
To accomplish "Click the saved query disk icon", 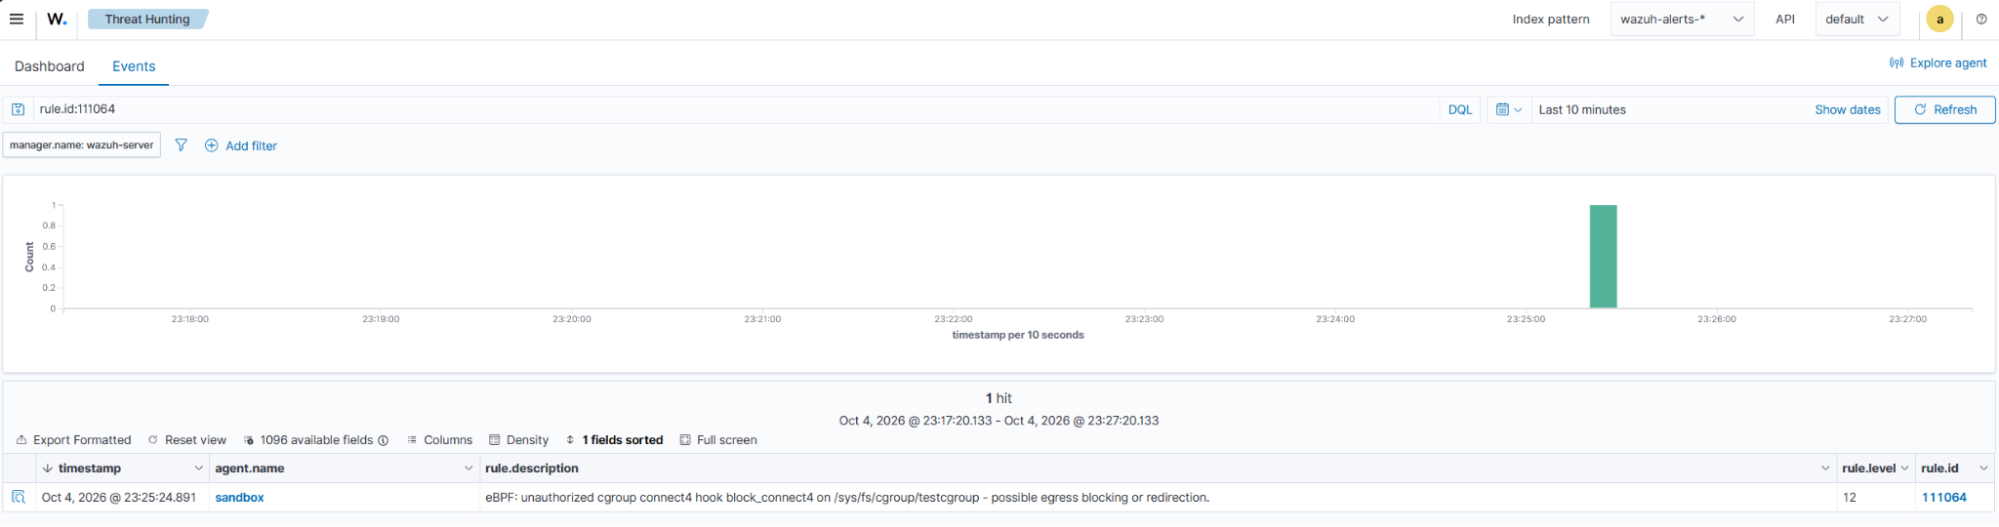I will coord(18,109).
